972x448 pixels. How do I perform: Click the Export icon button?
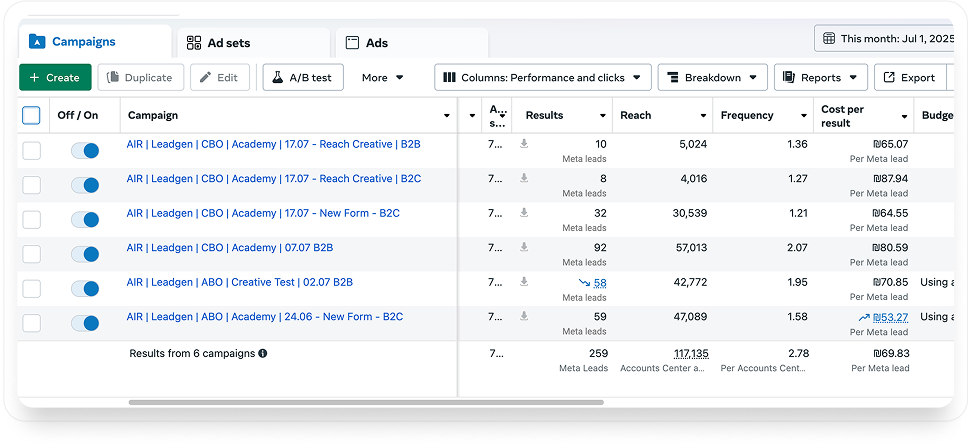tap(887, 78)
